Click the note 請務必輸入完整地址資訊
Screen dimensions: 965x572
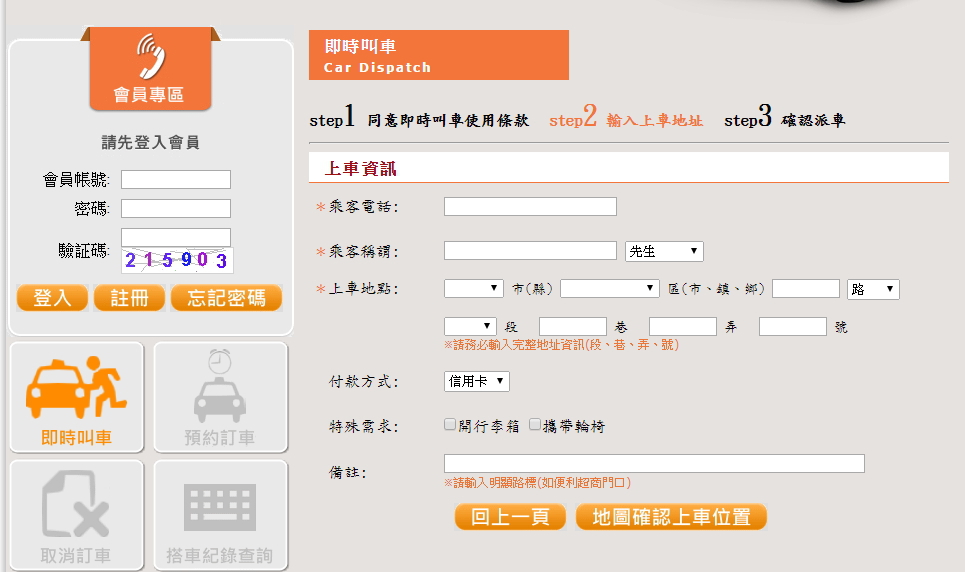click(x=561, y=345)
